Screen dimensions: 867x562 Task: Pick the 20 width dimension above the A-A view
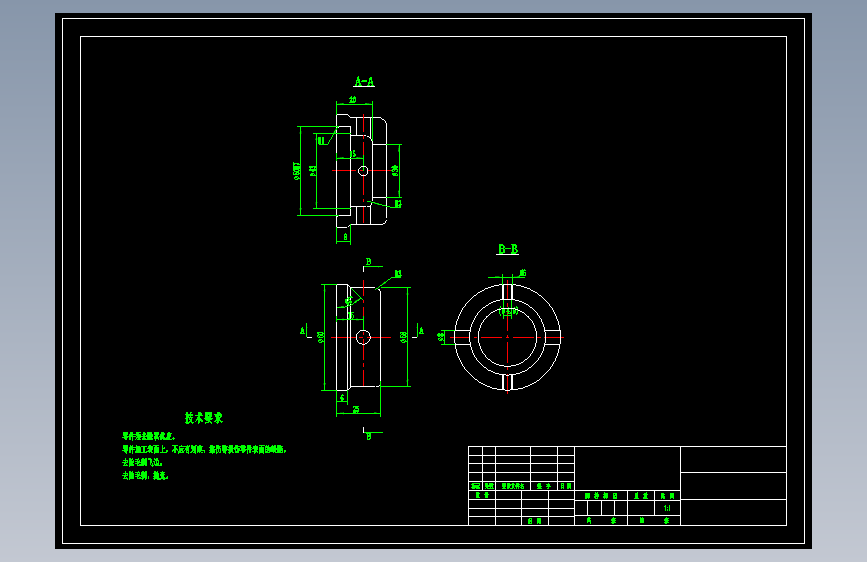(x=353, y=100)
